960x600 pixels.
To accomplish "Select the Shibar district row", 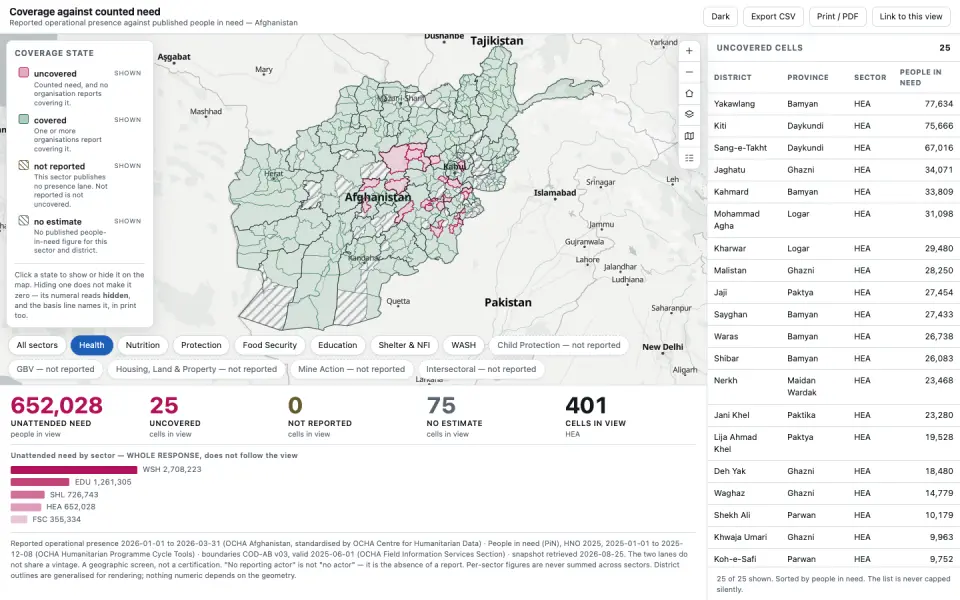I will pos(833,359).
